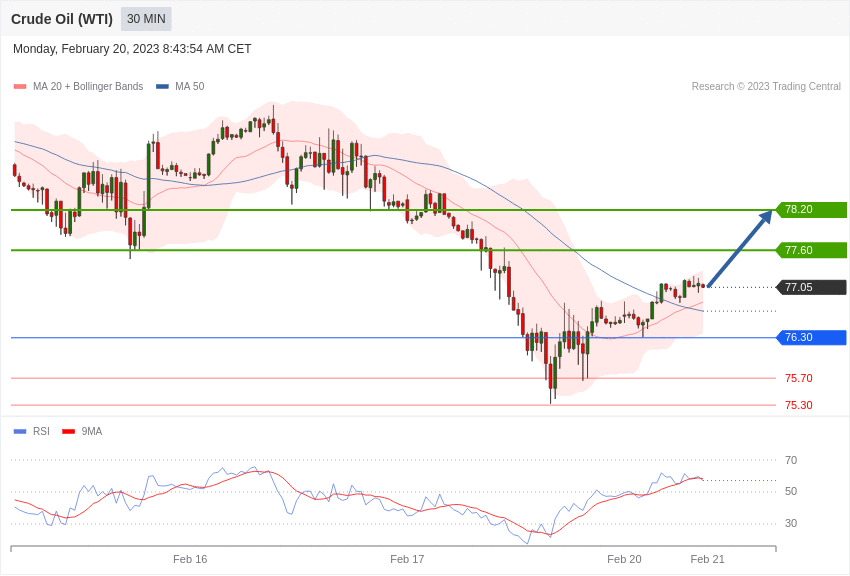Click the 30 MIN timeframe badge
Image resolution: width=850 pixels, height=576 pixels.
click(x=146, y=19)
